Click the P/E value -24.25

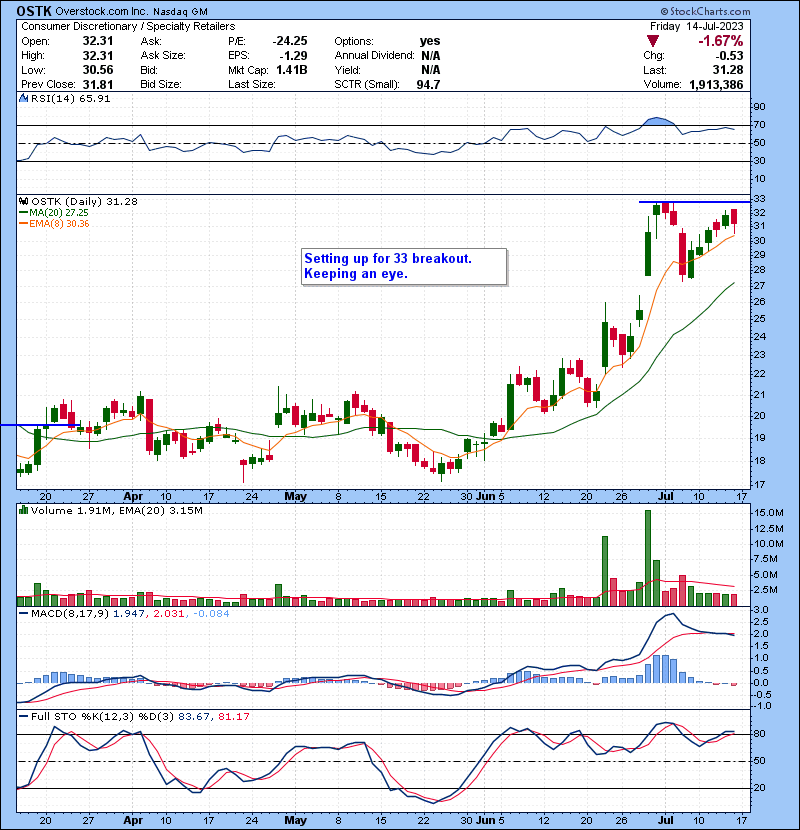pyautogui.click(x=290, y=41)
